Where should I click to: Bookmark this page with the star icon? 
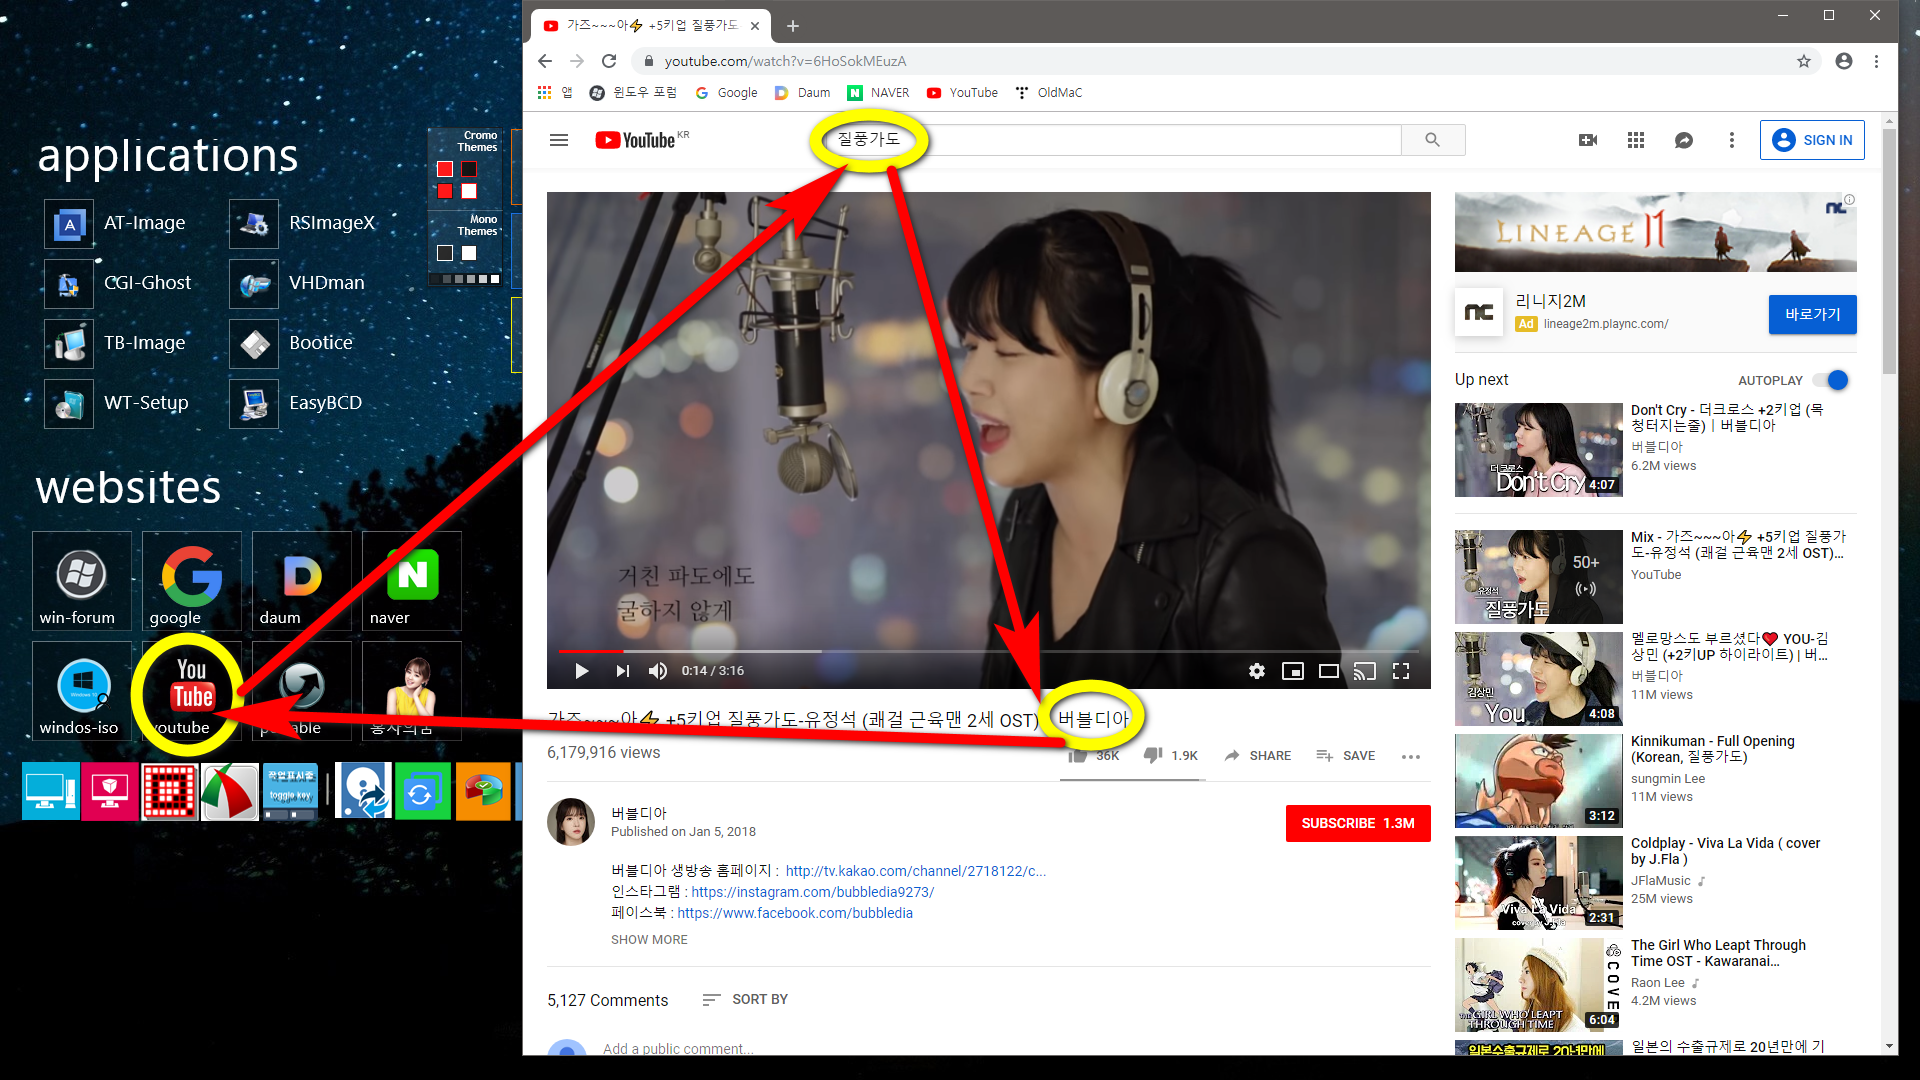(1804, 61)
